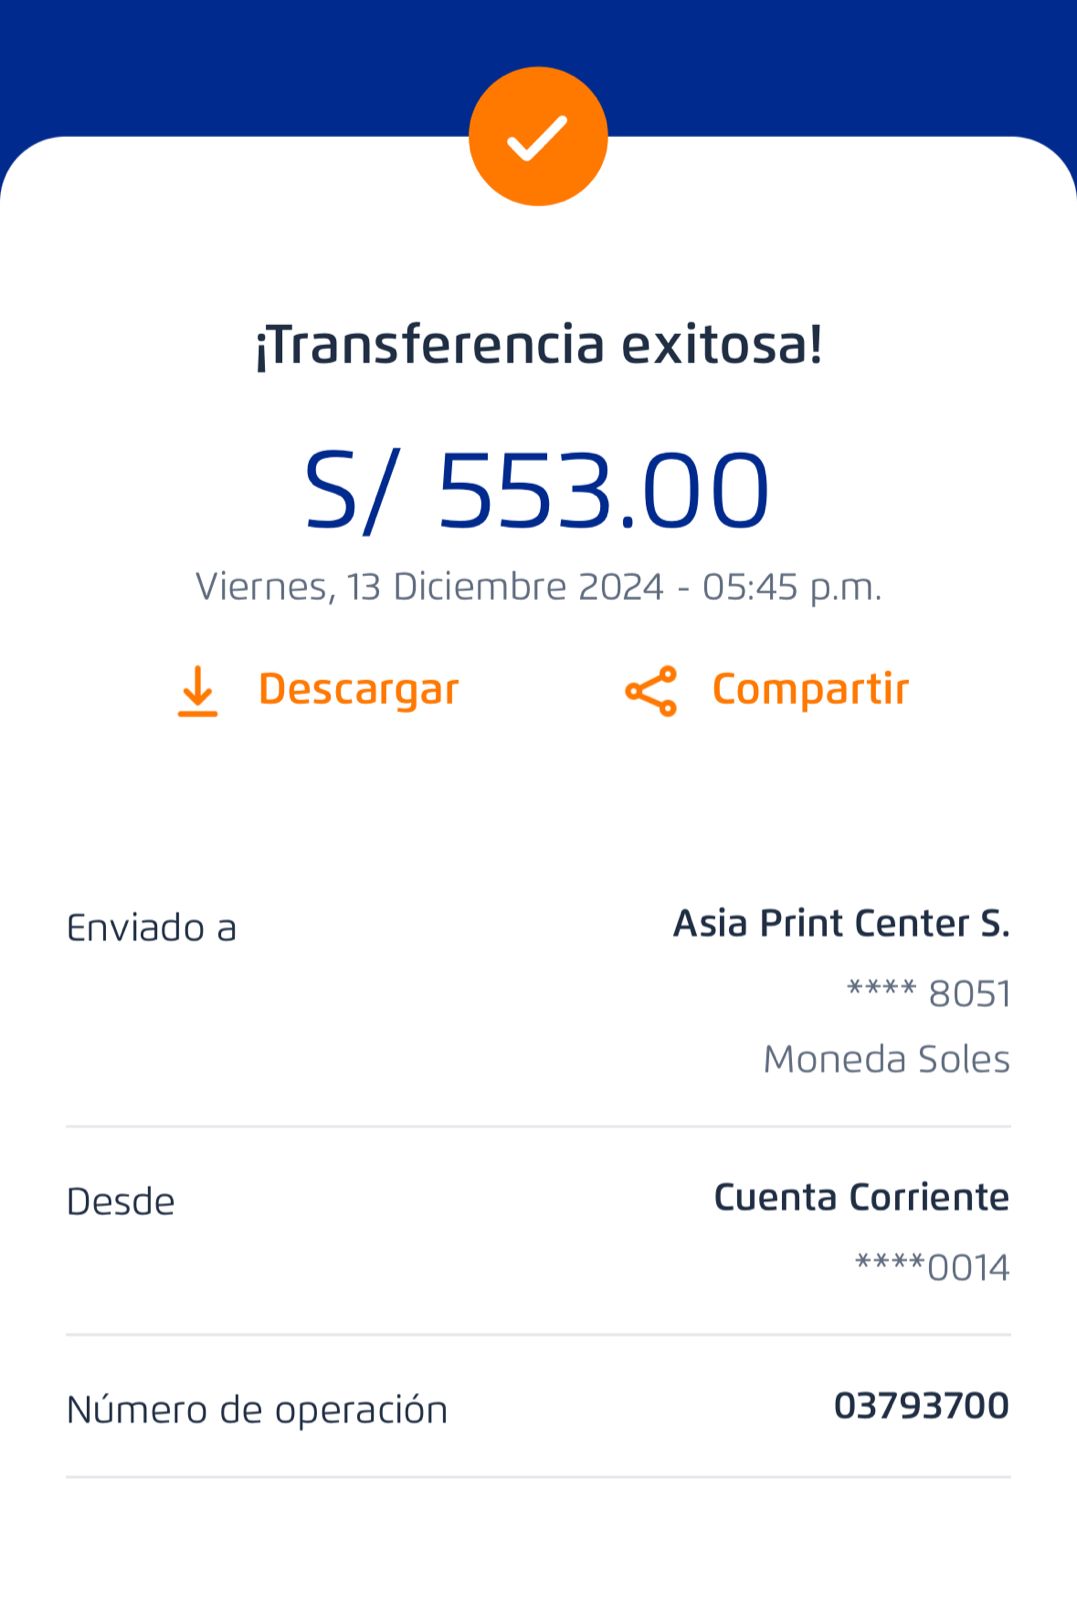Tap the divider line below Moneda Soles
Image resolution: width=1077 pixels, height=1600 pixels.
[538, 1126]
